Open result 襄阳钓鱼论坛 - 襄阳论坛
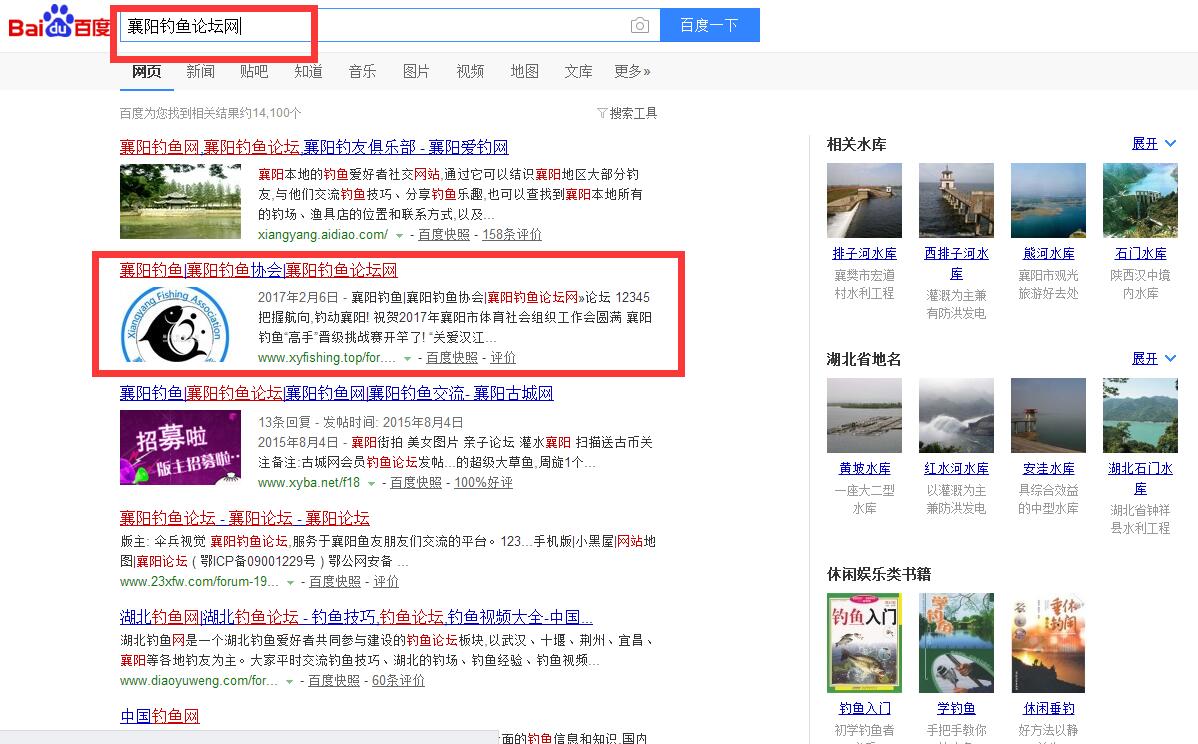The height and width of the screenshot is (744, 1198). point(244,518)
